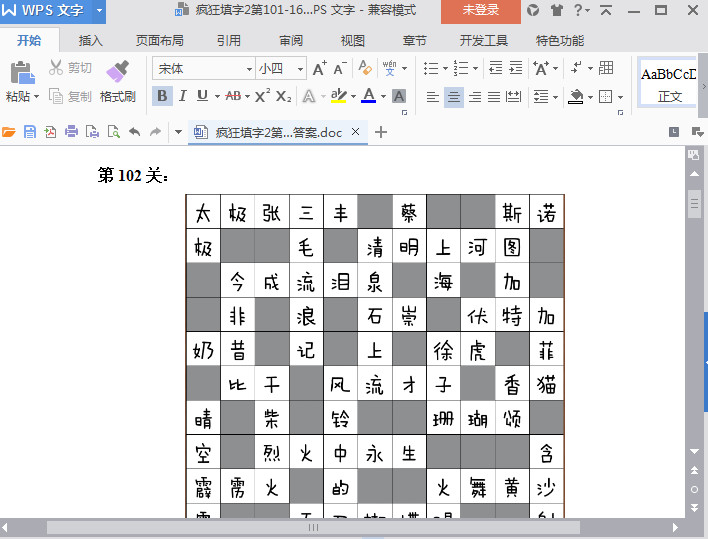Jump to next page via double arrow

pyautogui.click(x=694, y=507)
